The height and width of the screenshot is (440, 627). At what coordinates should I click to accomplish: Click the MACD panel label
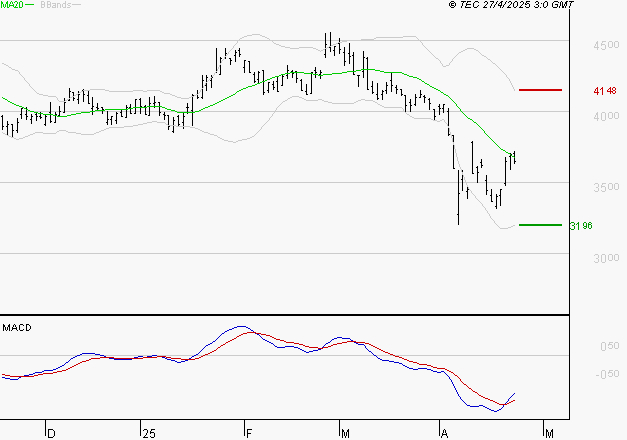(x=17, y=328)
